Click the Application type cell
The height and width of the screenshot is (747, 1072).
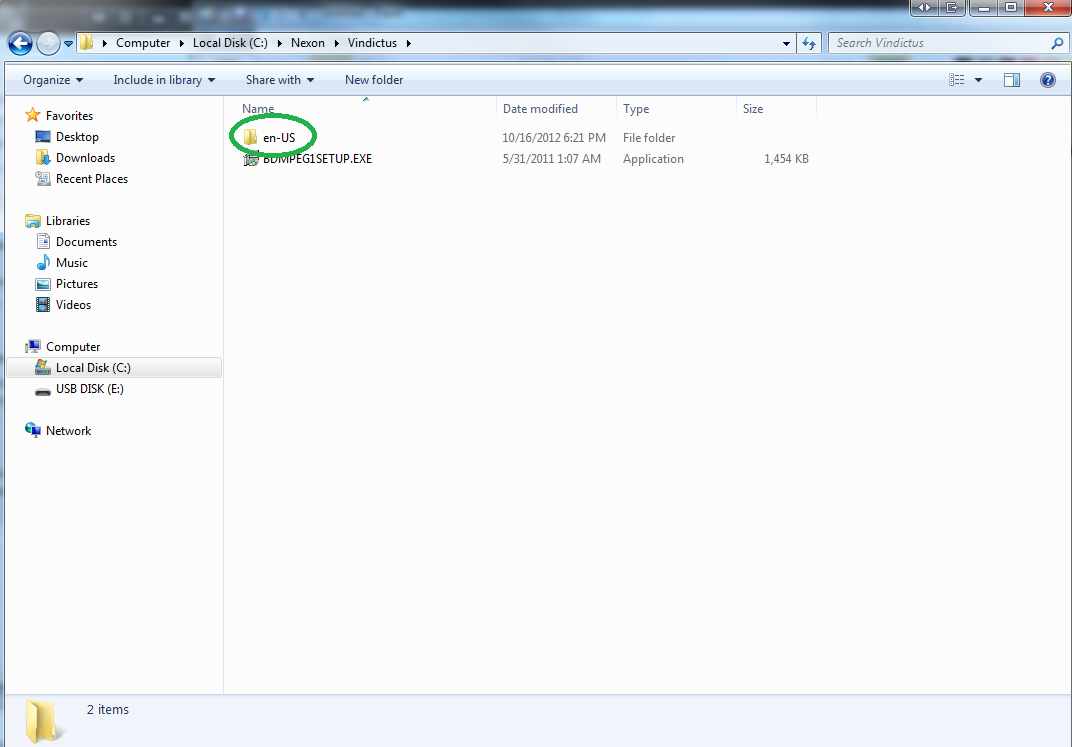(x=653, y=159)
